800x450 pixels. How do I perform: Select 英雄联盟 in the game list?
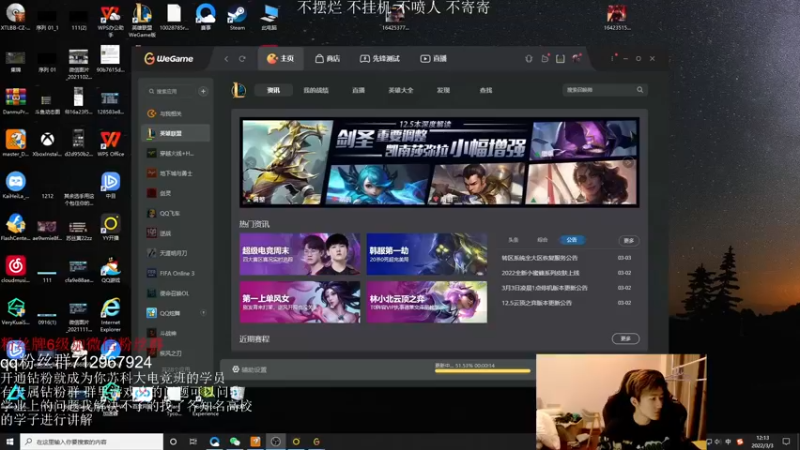[x=175, y=133]
